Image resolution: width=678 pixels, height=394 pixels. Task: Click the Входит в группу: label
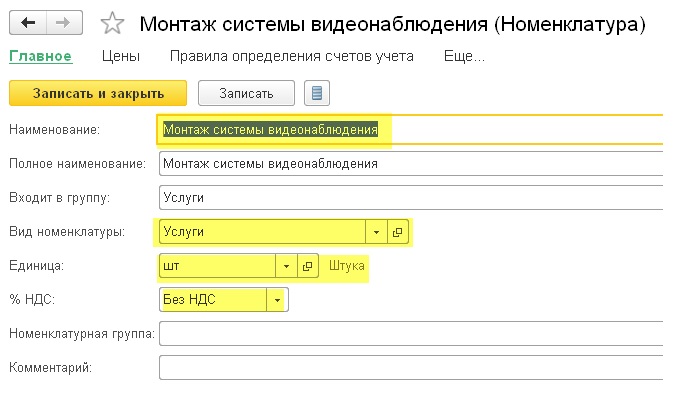click(x=60, y=198)
